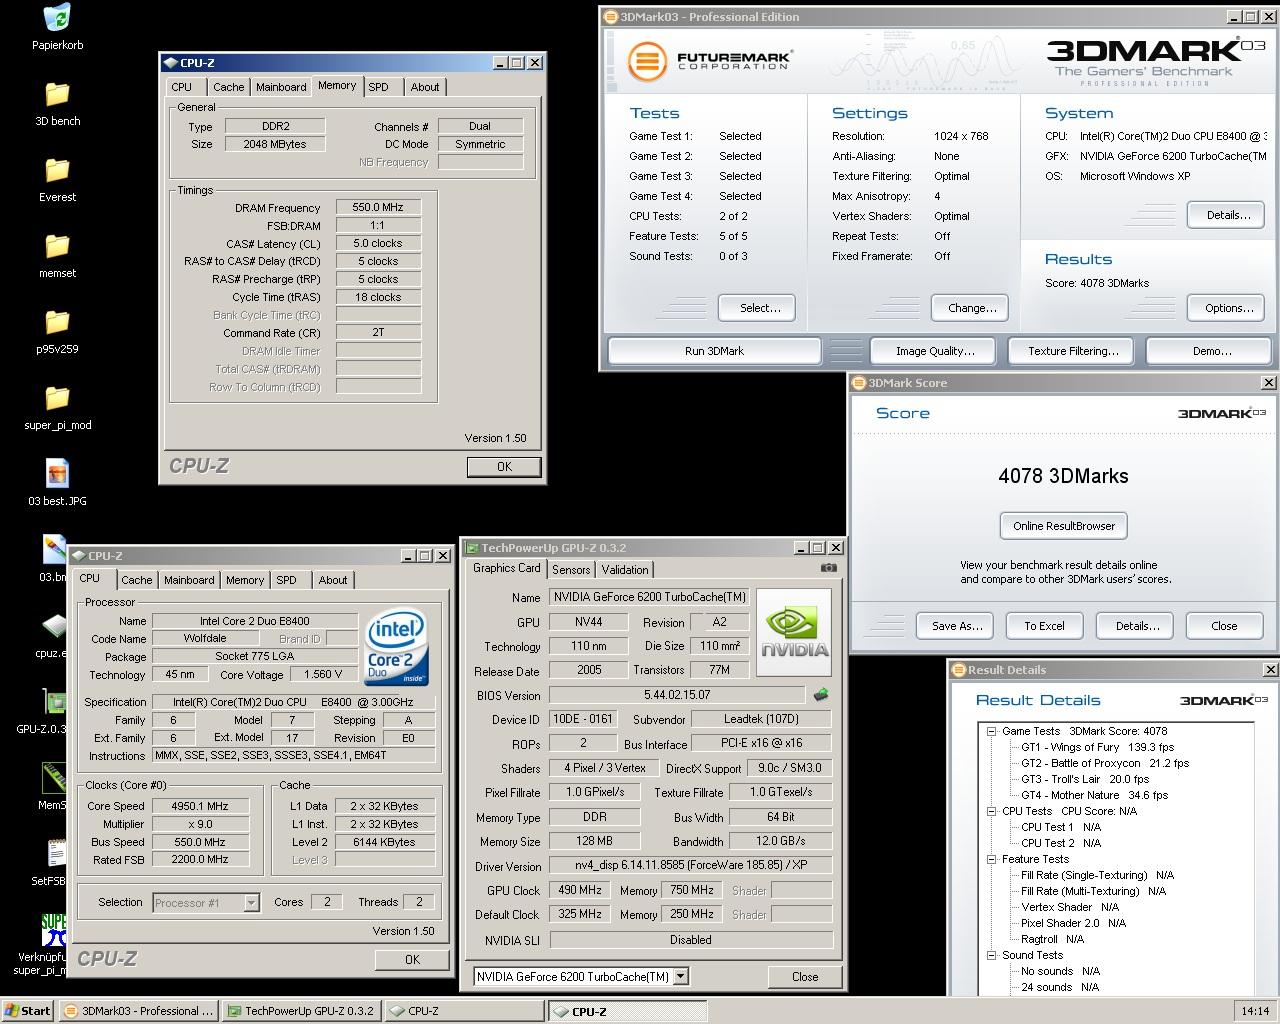This screenshot has height=1024, width=1280.
Task: Open the Graphics Card tab in GPU-Z
Action: pos(507,568)
